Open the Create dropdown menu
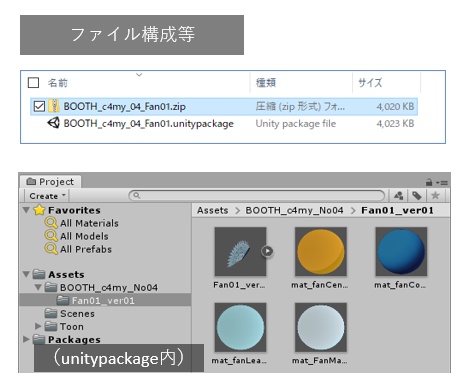Screen dimensions: 471x384 [x=47, y=196]
